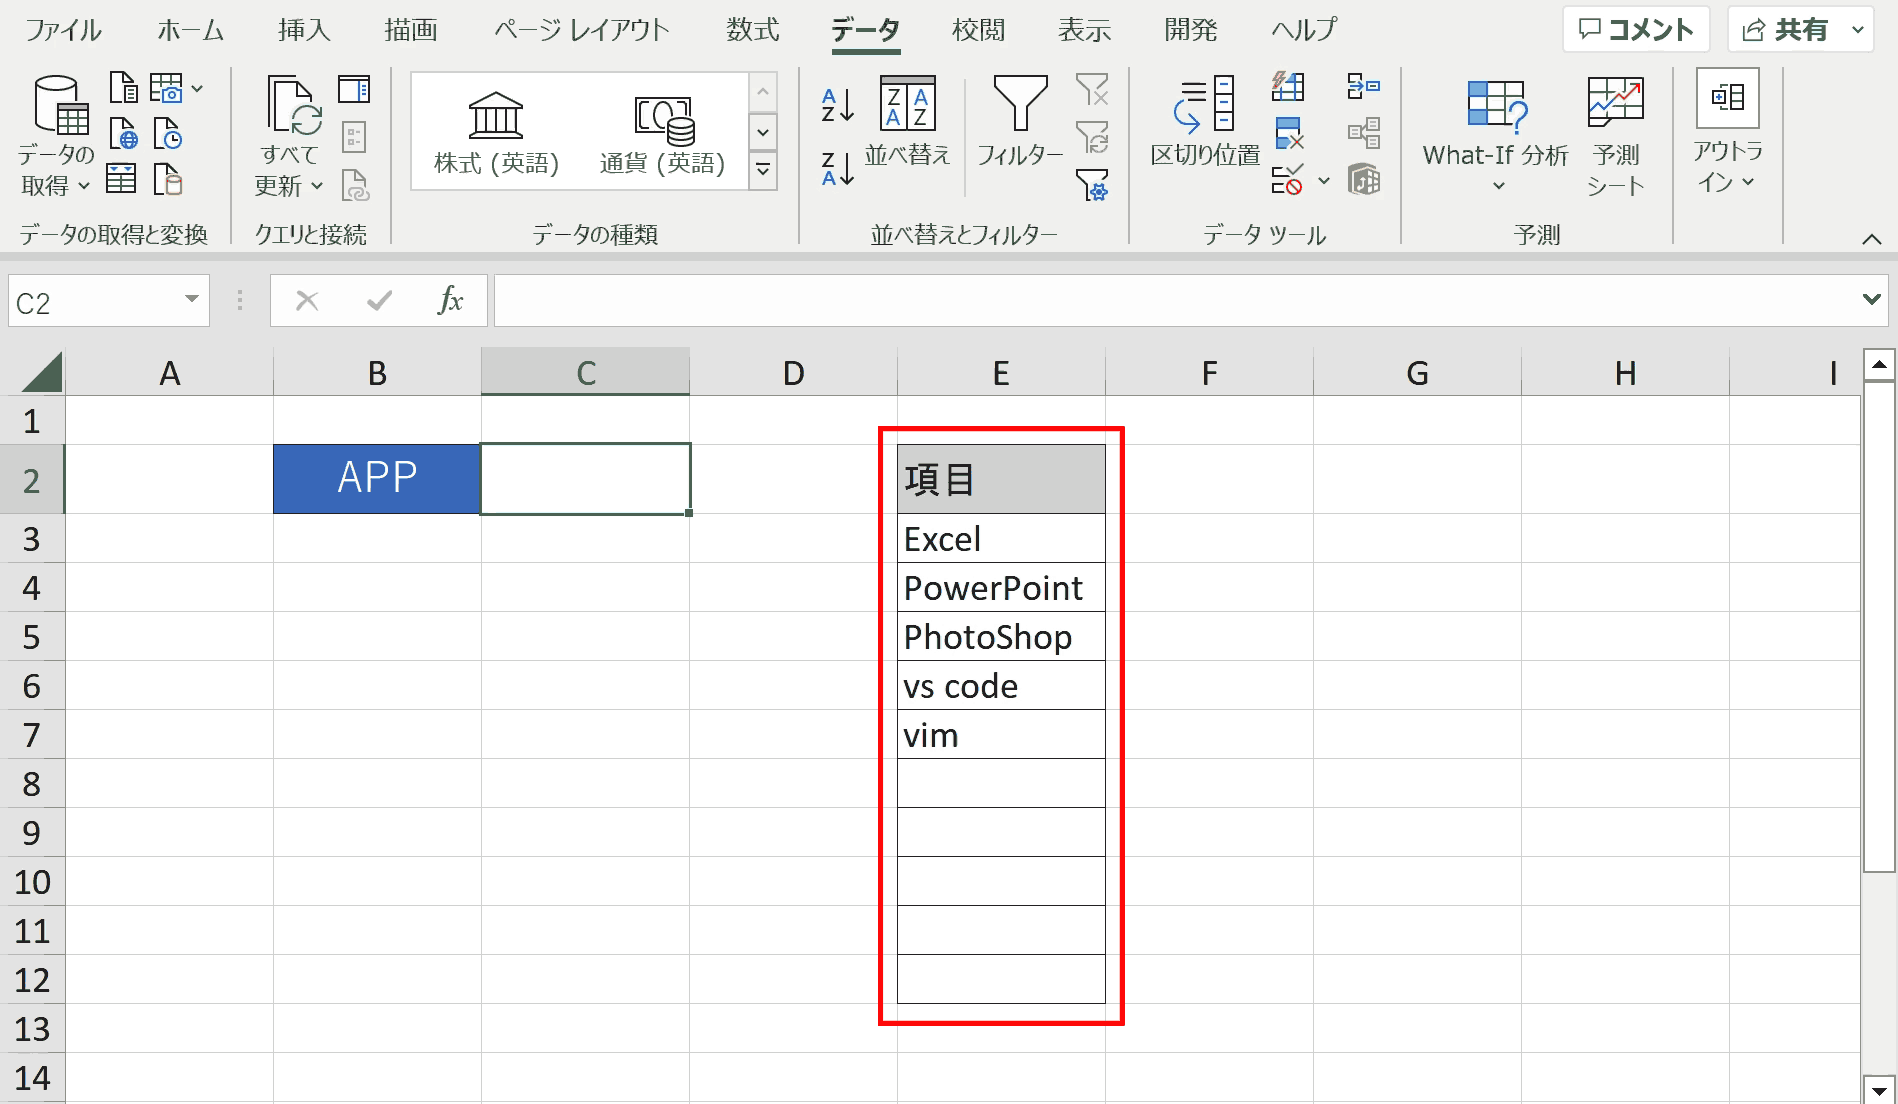Click the コメント button
The width and height of the screenshot is (1898, 1104).
pyautogui.click(x=1636, y=30)
